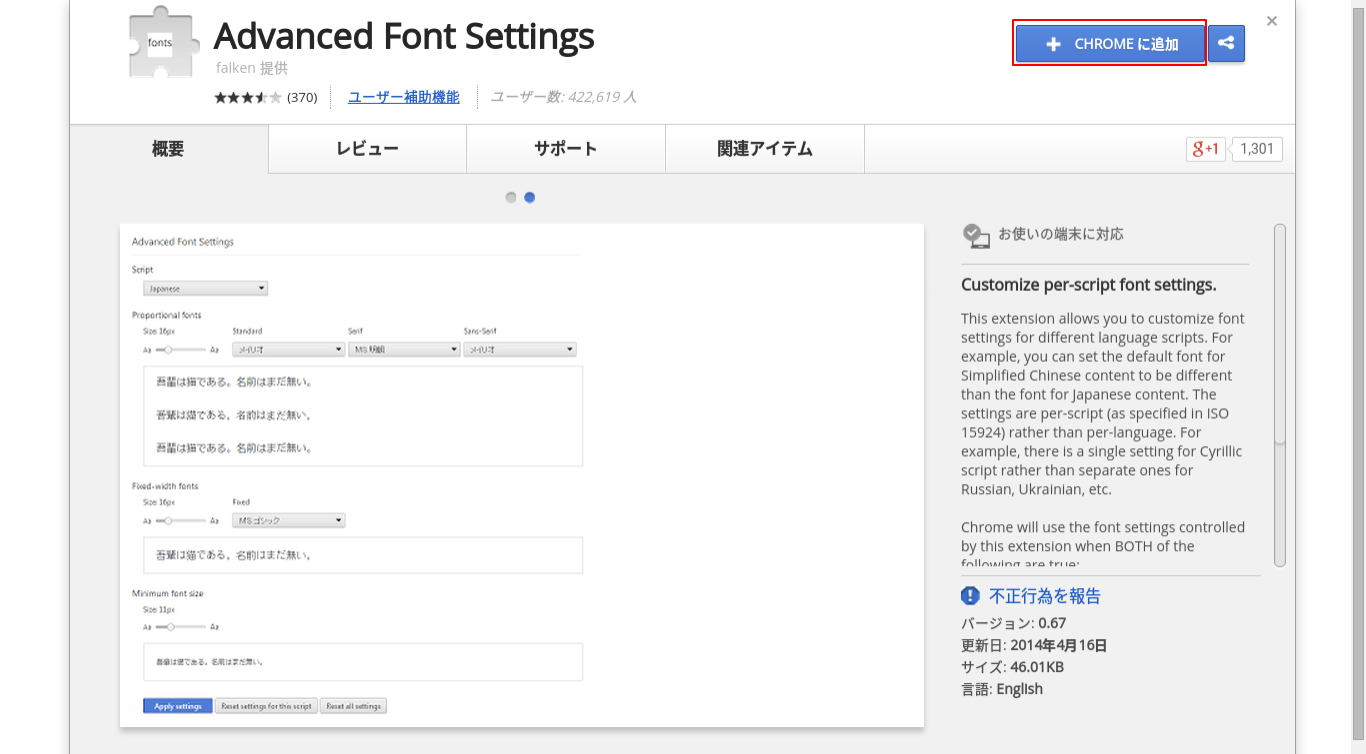Click Reset all settings button in screenshot
This screenshot has width=1366, height=754.
tap(354, 706)
